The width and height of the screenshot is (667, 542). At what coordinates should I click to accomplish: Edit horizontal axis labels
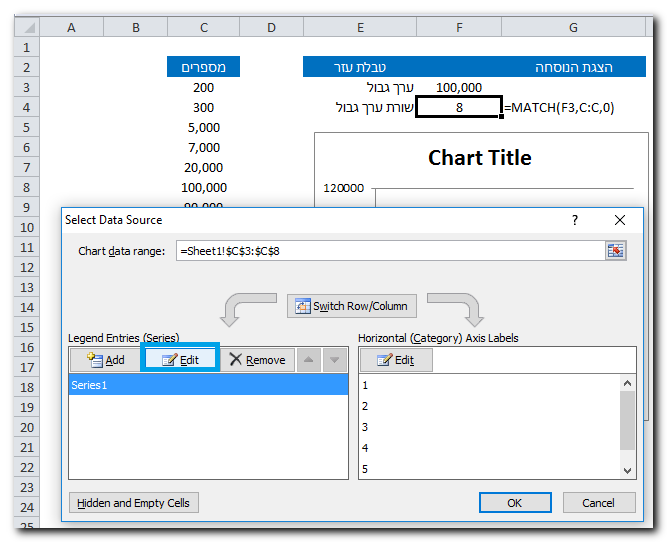396,360
